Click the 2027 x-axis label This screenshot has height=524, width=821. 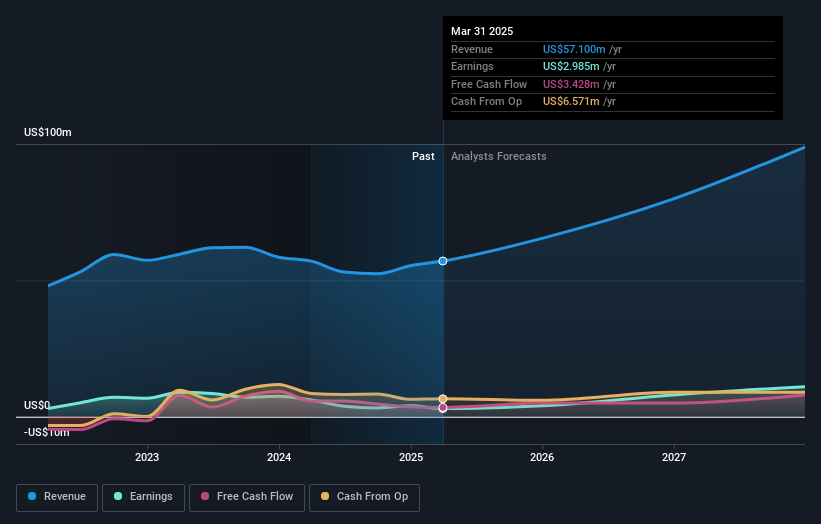pos(674,458)
